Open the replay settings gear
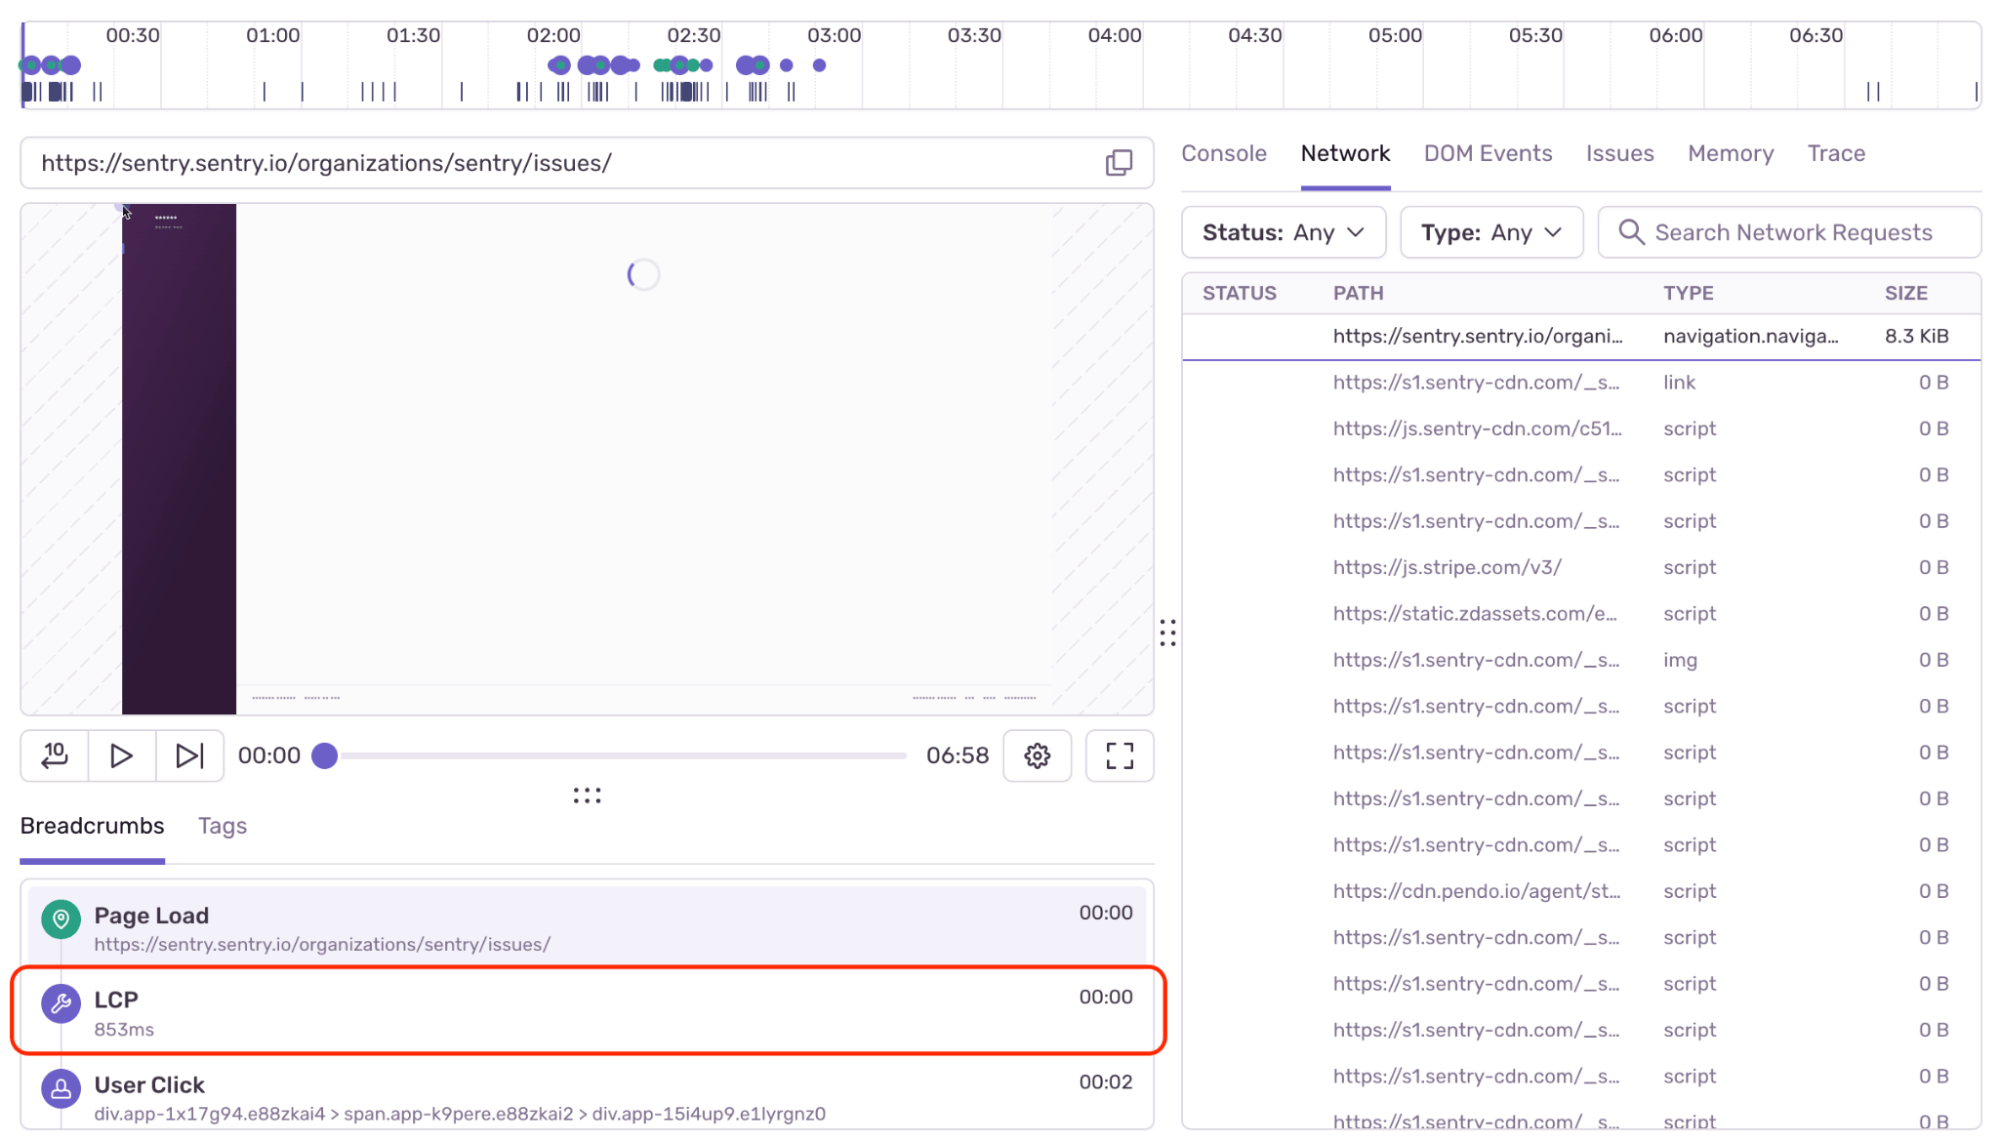This screenshot has width=1999, height=1147. (x=1037, y=756)
